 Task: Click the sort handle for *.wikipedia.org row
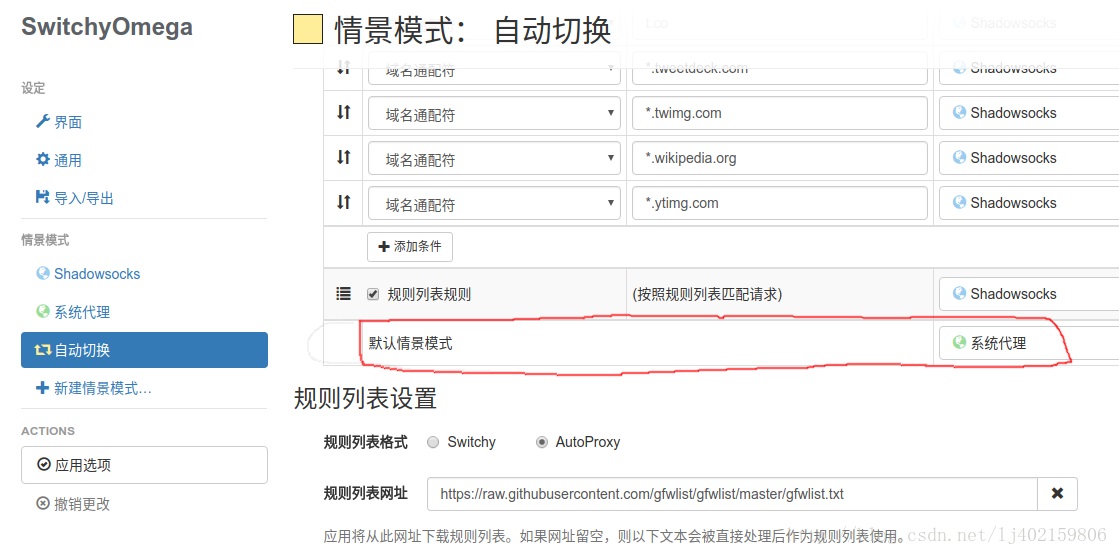[344, 157]
